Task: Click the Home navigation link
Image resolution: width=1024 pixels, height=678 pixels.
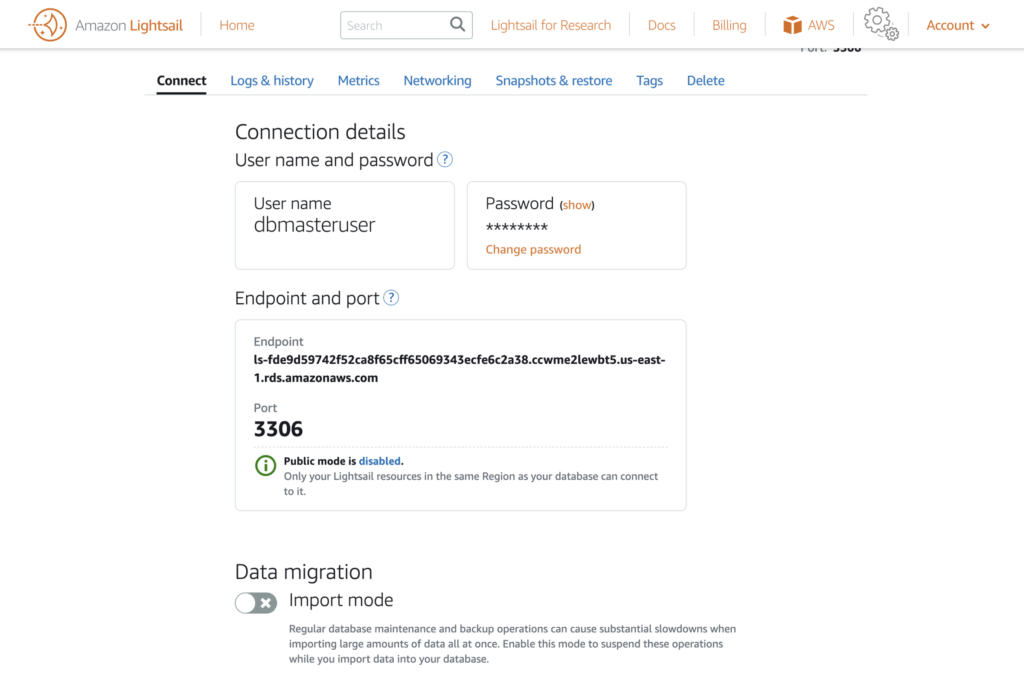Action: (x=236, y=24)
